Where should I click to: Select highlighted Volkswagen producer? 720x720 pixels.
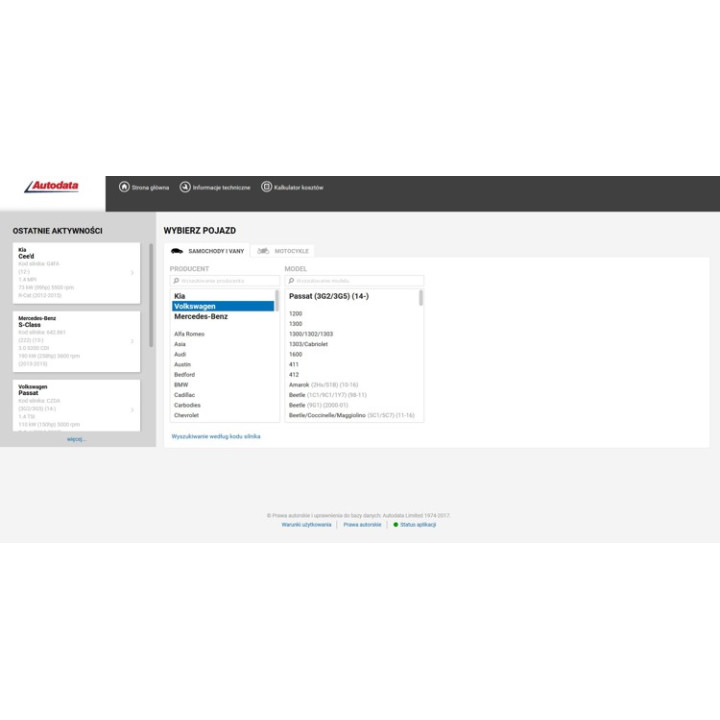[x=223, y=306]
